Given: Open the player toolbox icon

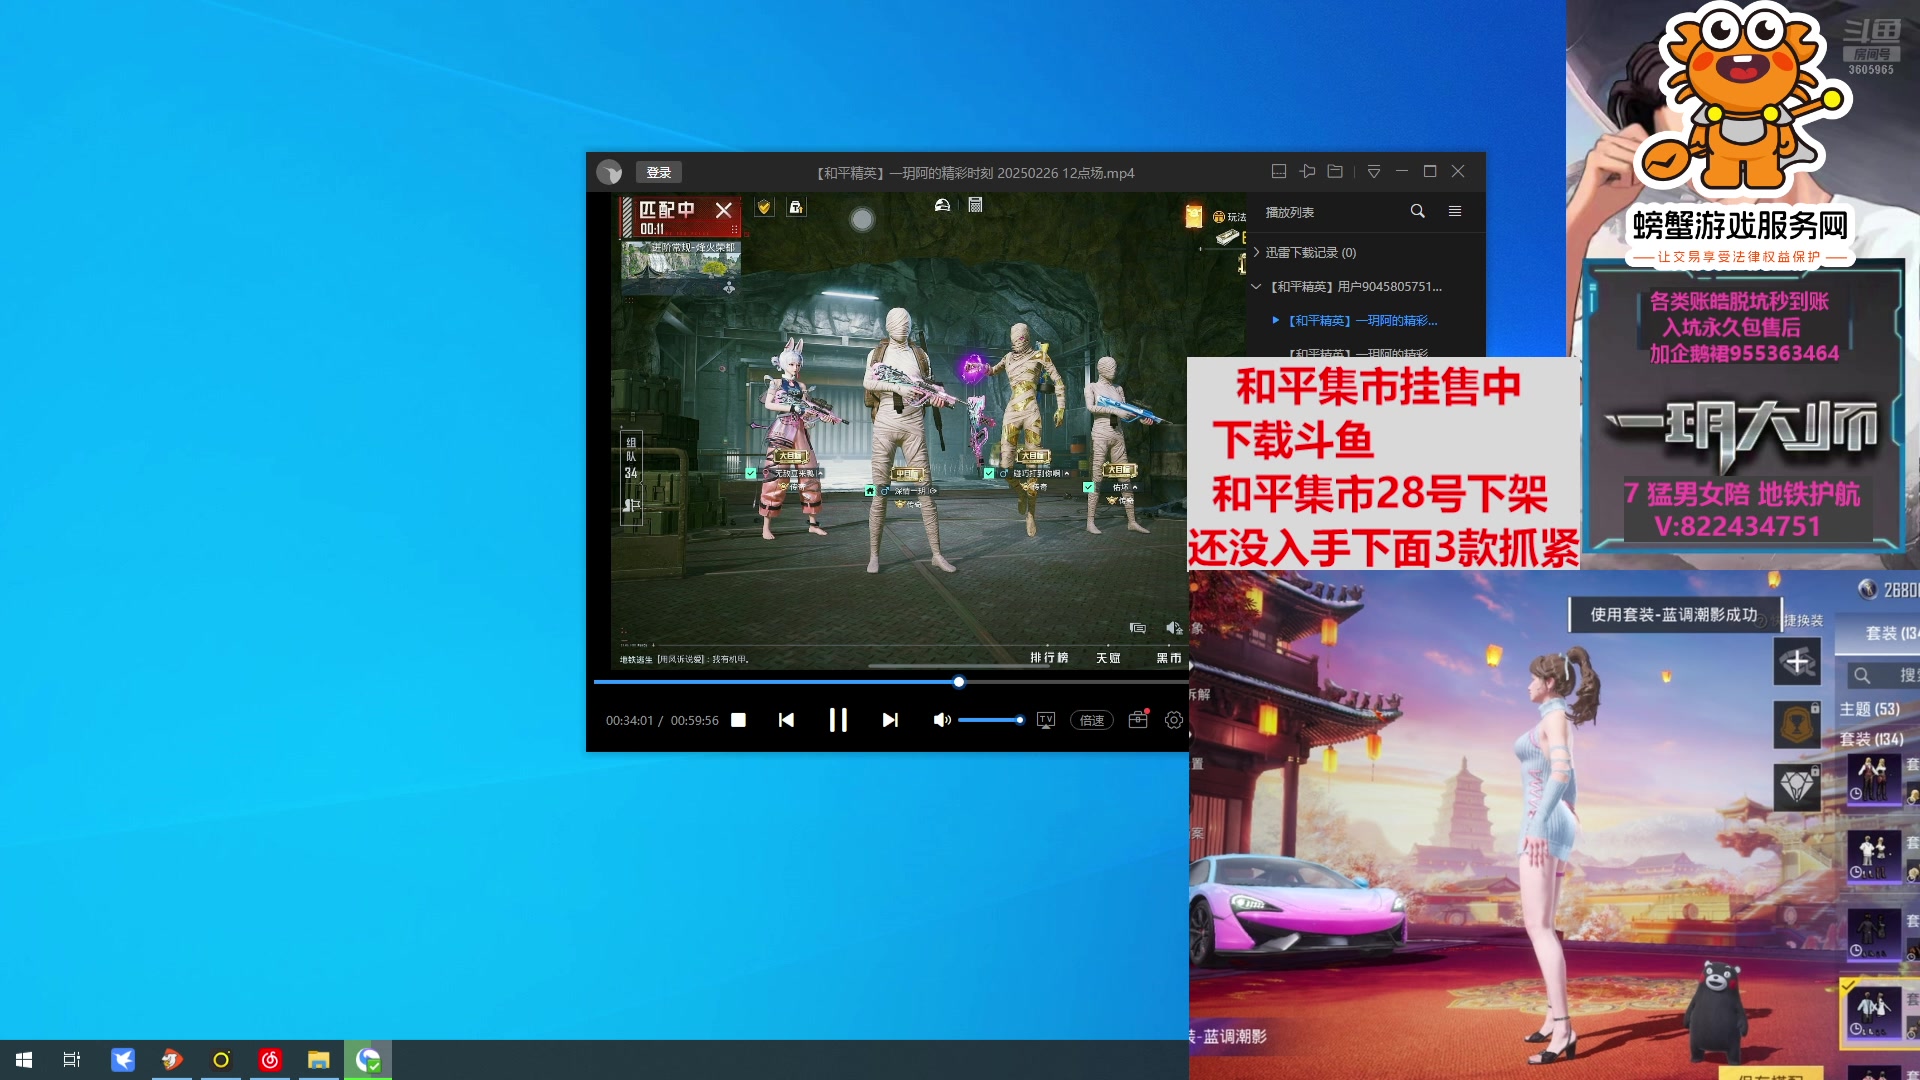Looking at the screenshot, I should (x=1138, y=720).
